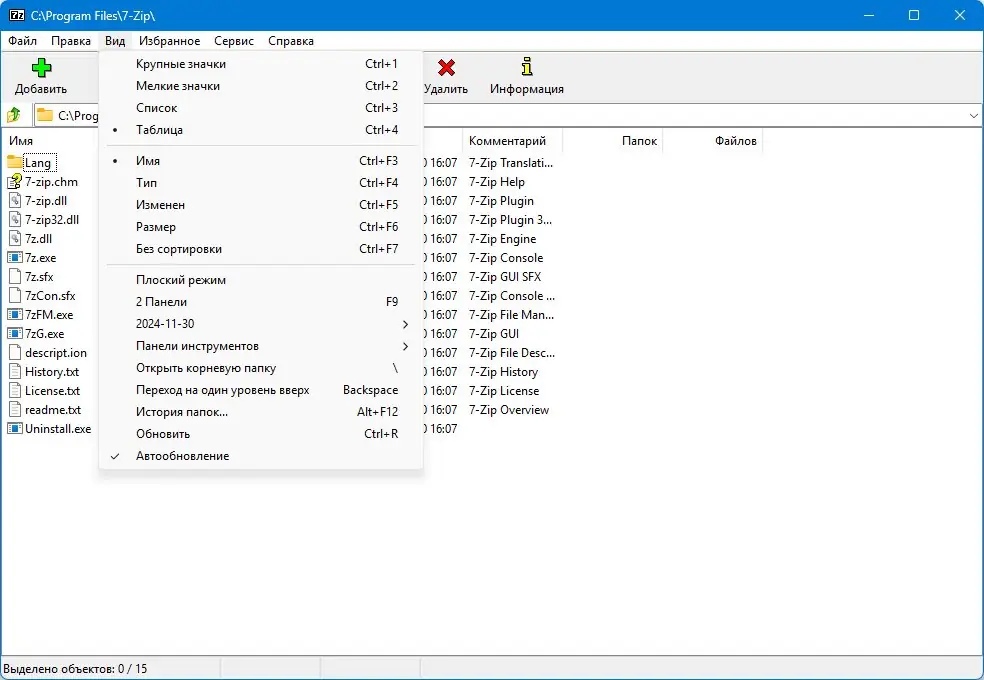984x680 pixels.
Task: Select the 7z.dll file icon
Action: (14, 238)
